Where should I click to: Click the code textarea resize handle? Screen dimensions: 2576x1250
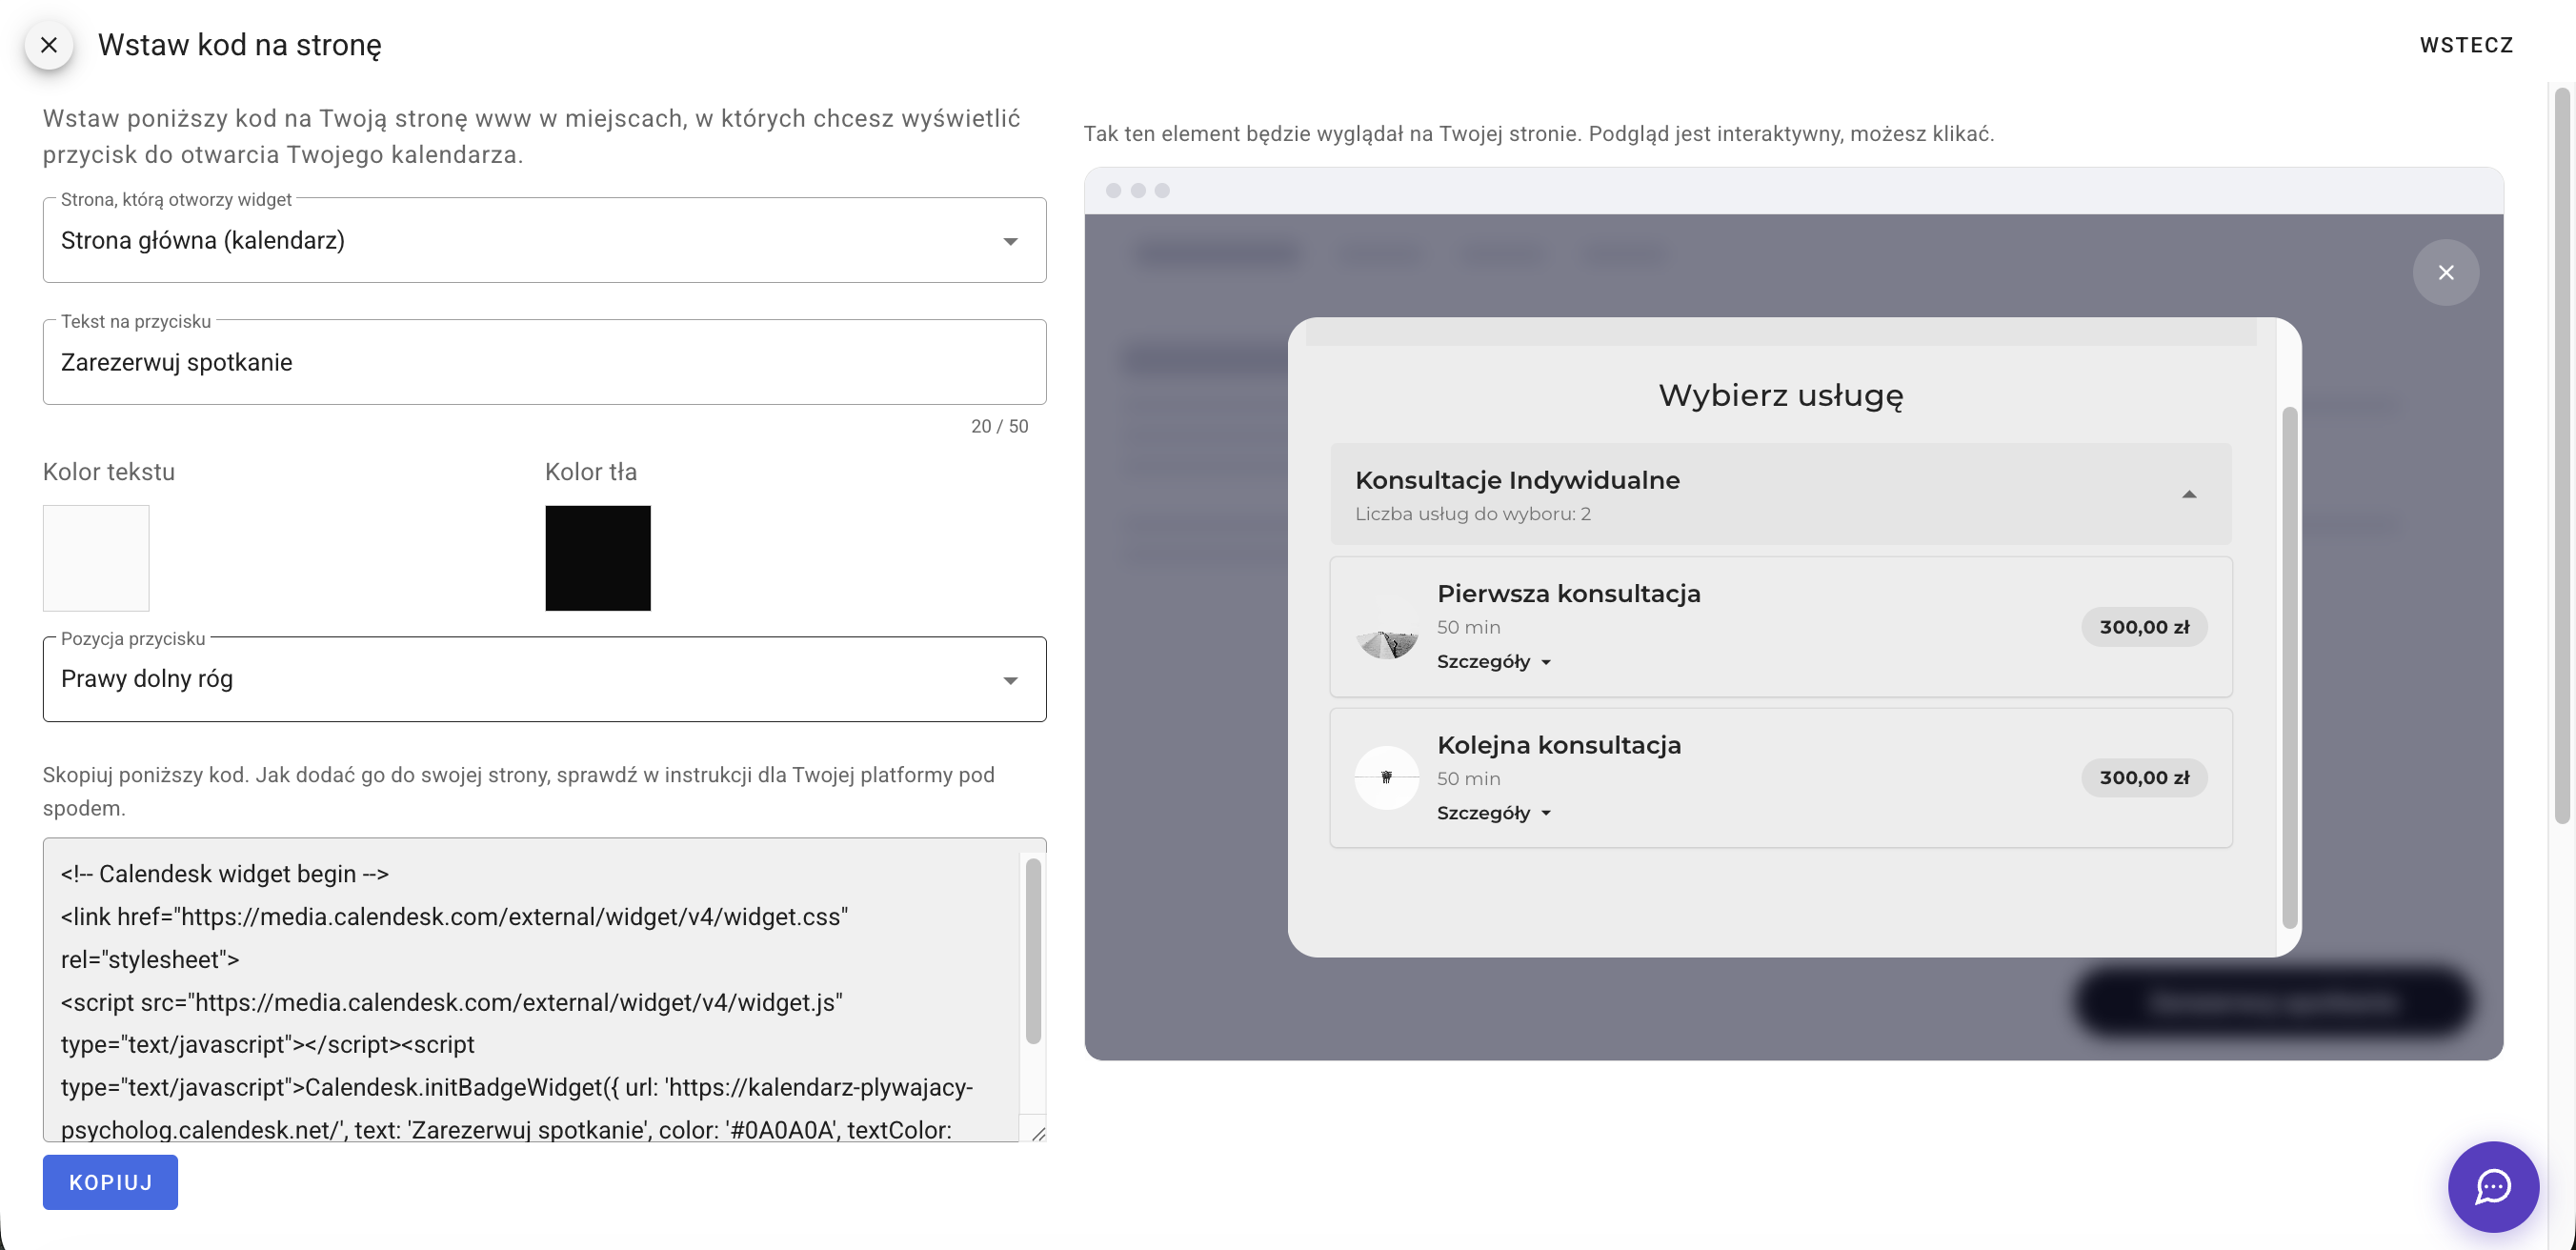coord(1038,1133)
